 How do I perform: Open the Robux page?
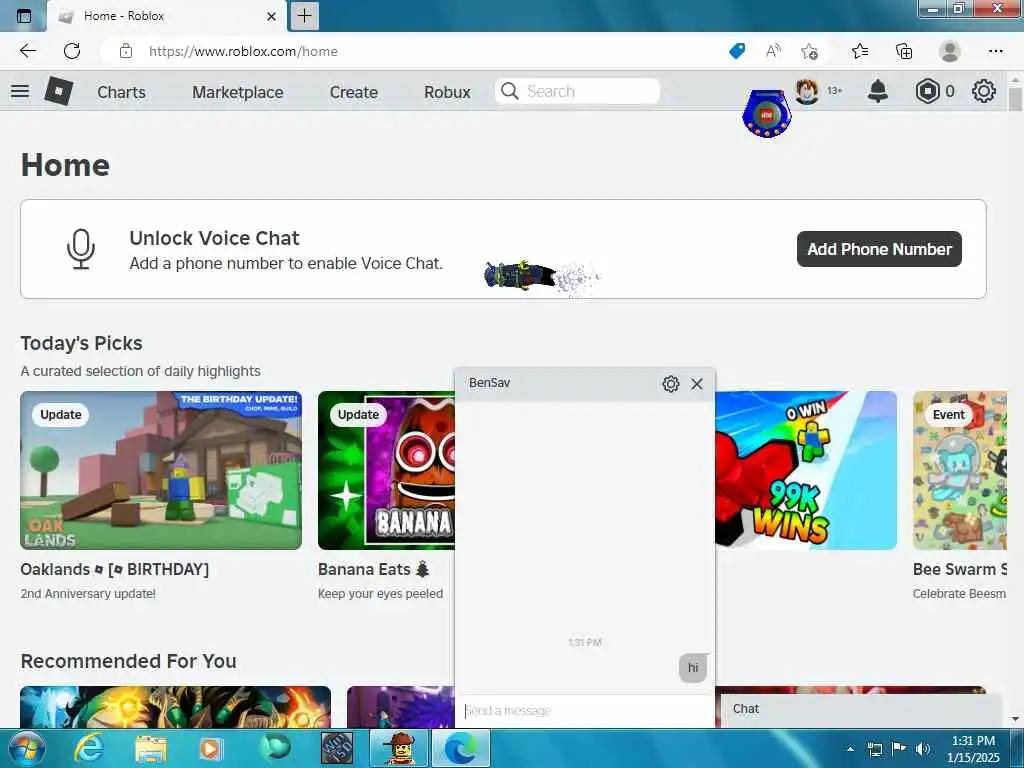point(447,92)
